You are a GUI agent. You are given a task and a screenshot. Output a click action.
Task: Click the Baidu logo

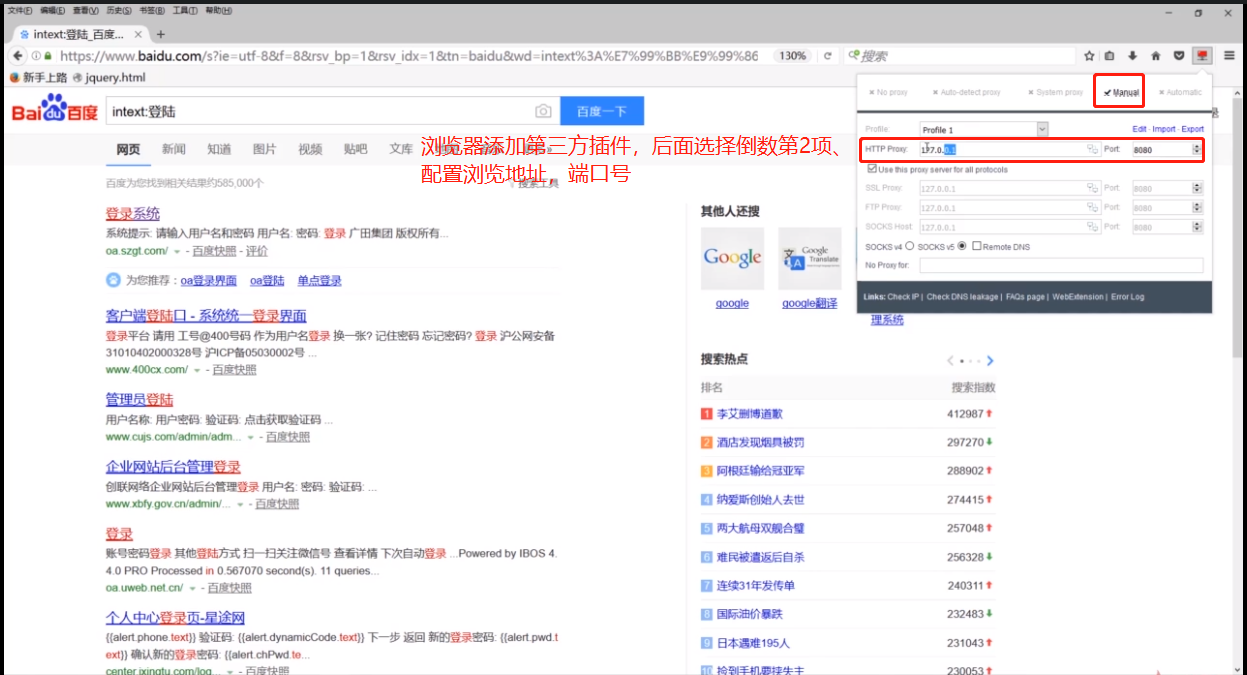pos(55,110)
